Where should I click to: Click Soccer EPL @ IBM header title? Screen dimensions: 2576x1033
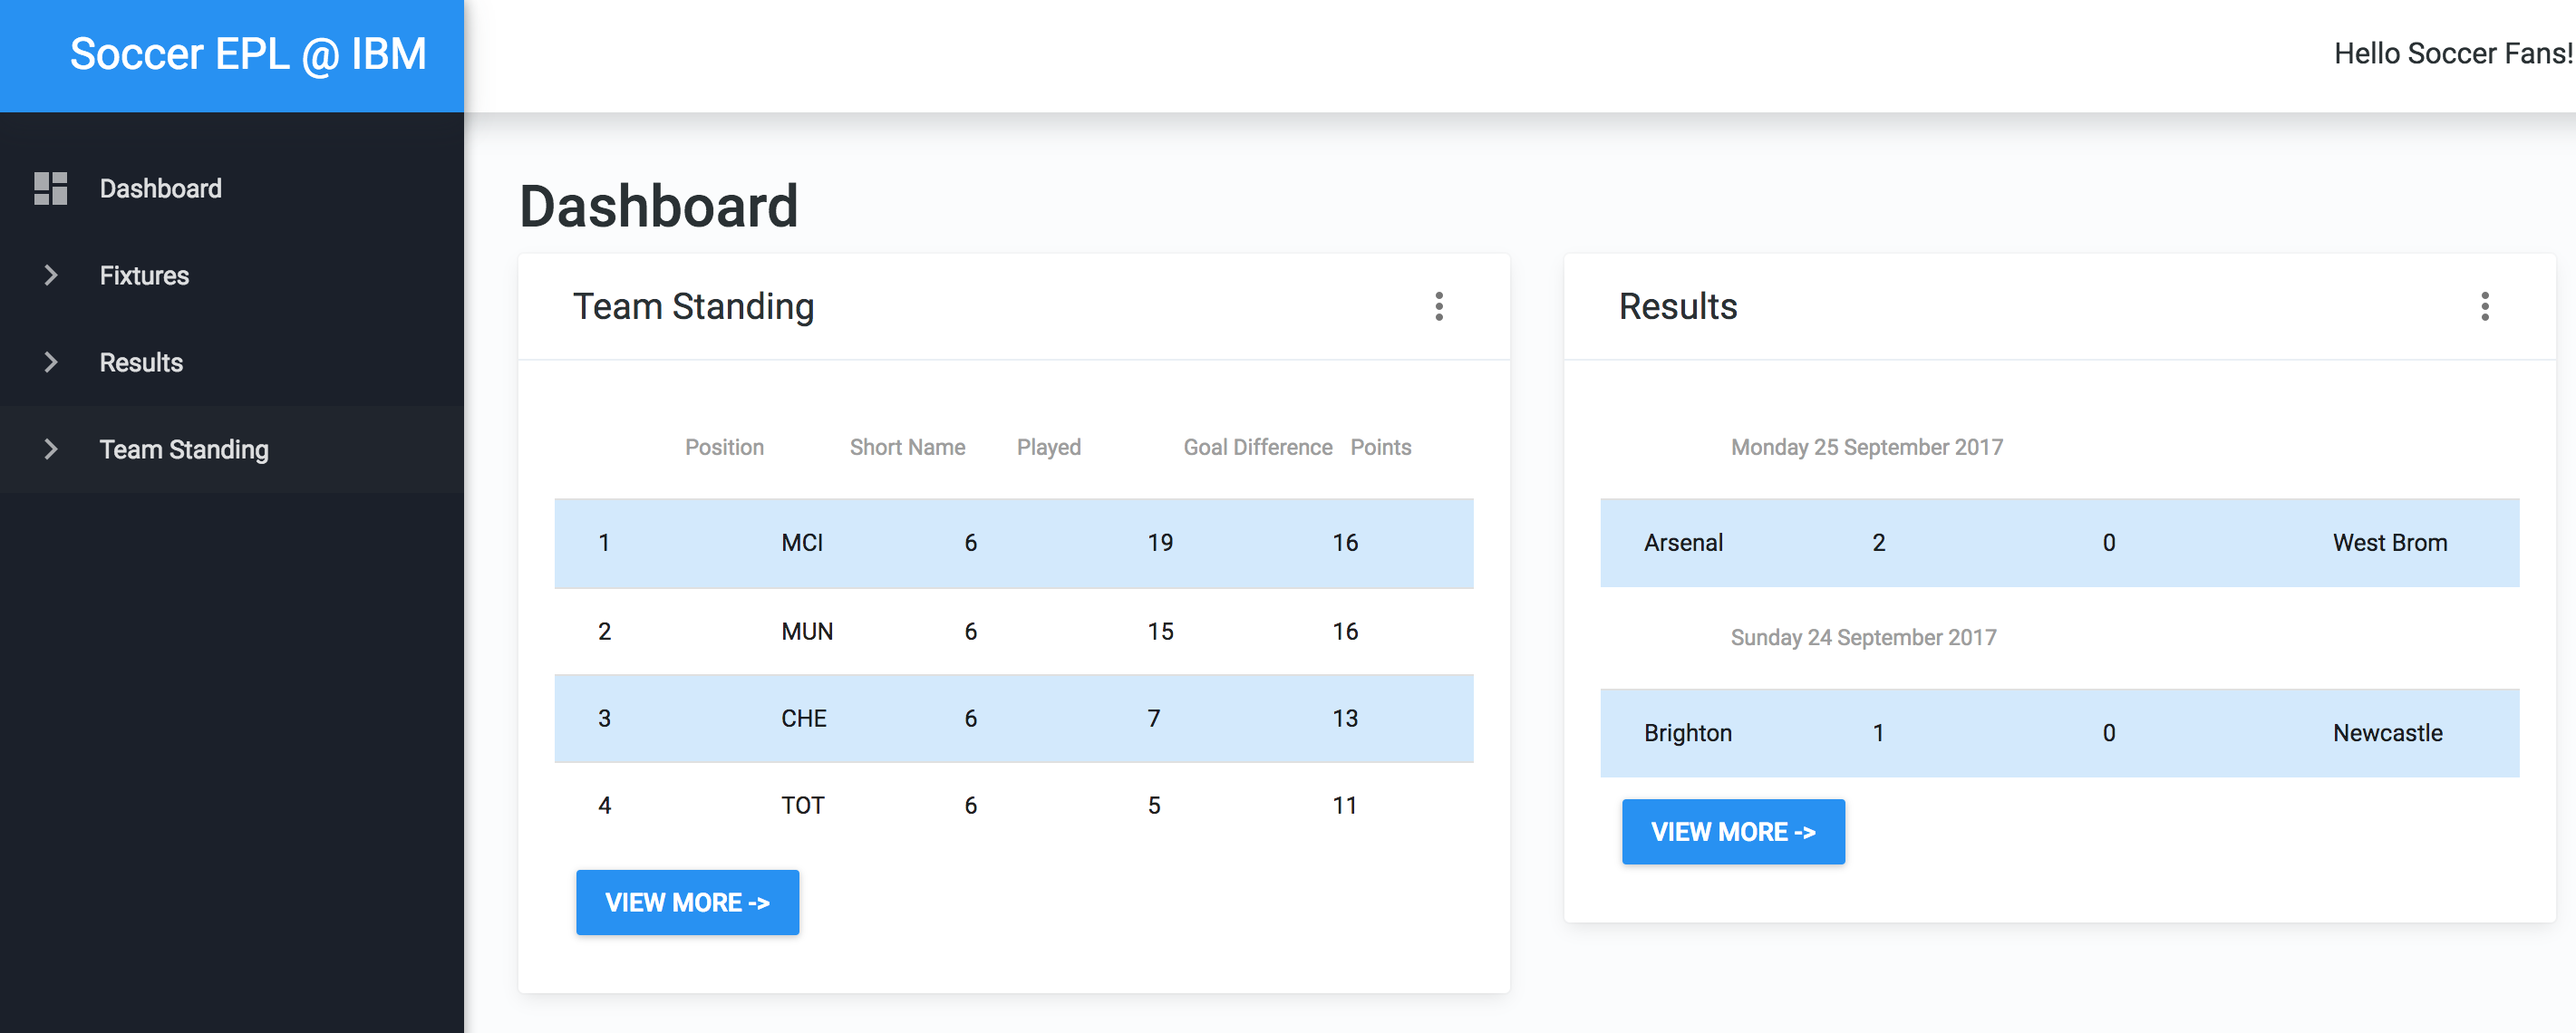(x=247, y=54)
